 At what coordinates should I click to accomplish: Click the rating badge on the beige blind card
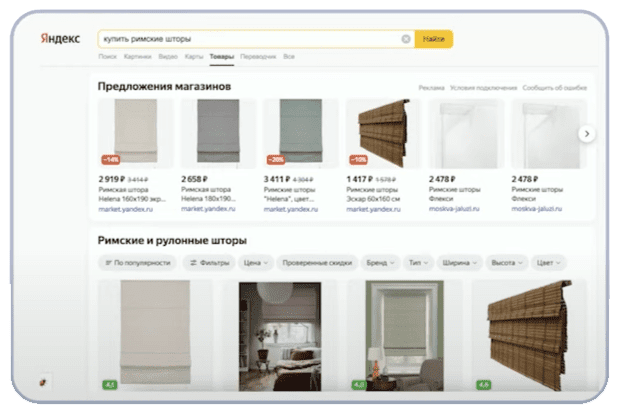[110, 385]
